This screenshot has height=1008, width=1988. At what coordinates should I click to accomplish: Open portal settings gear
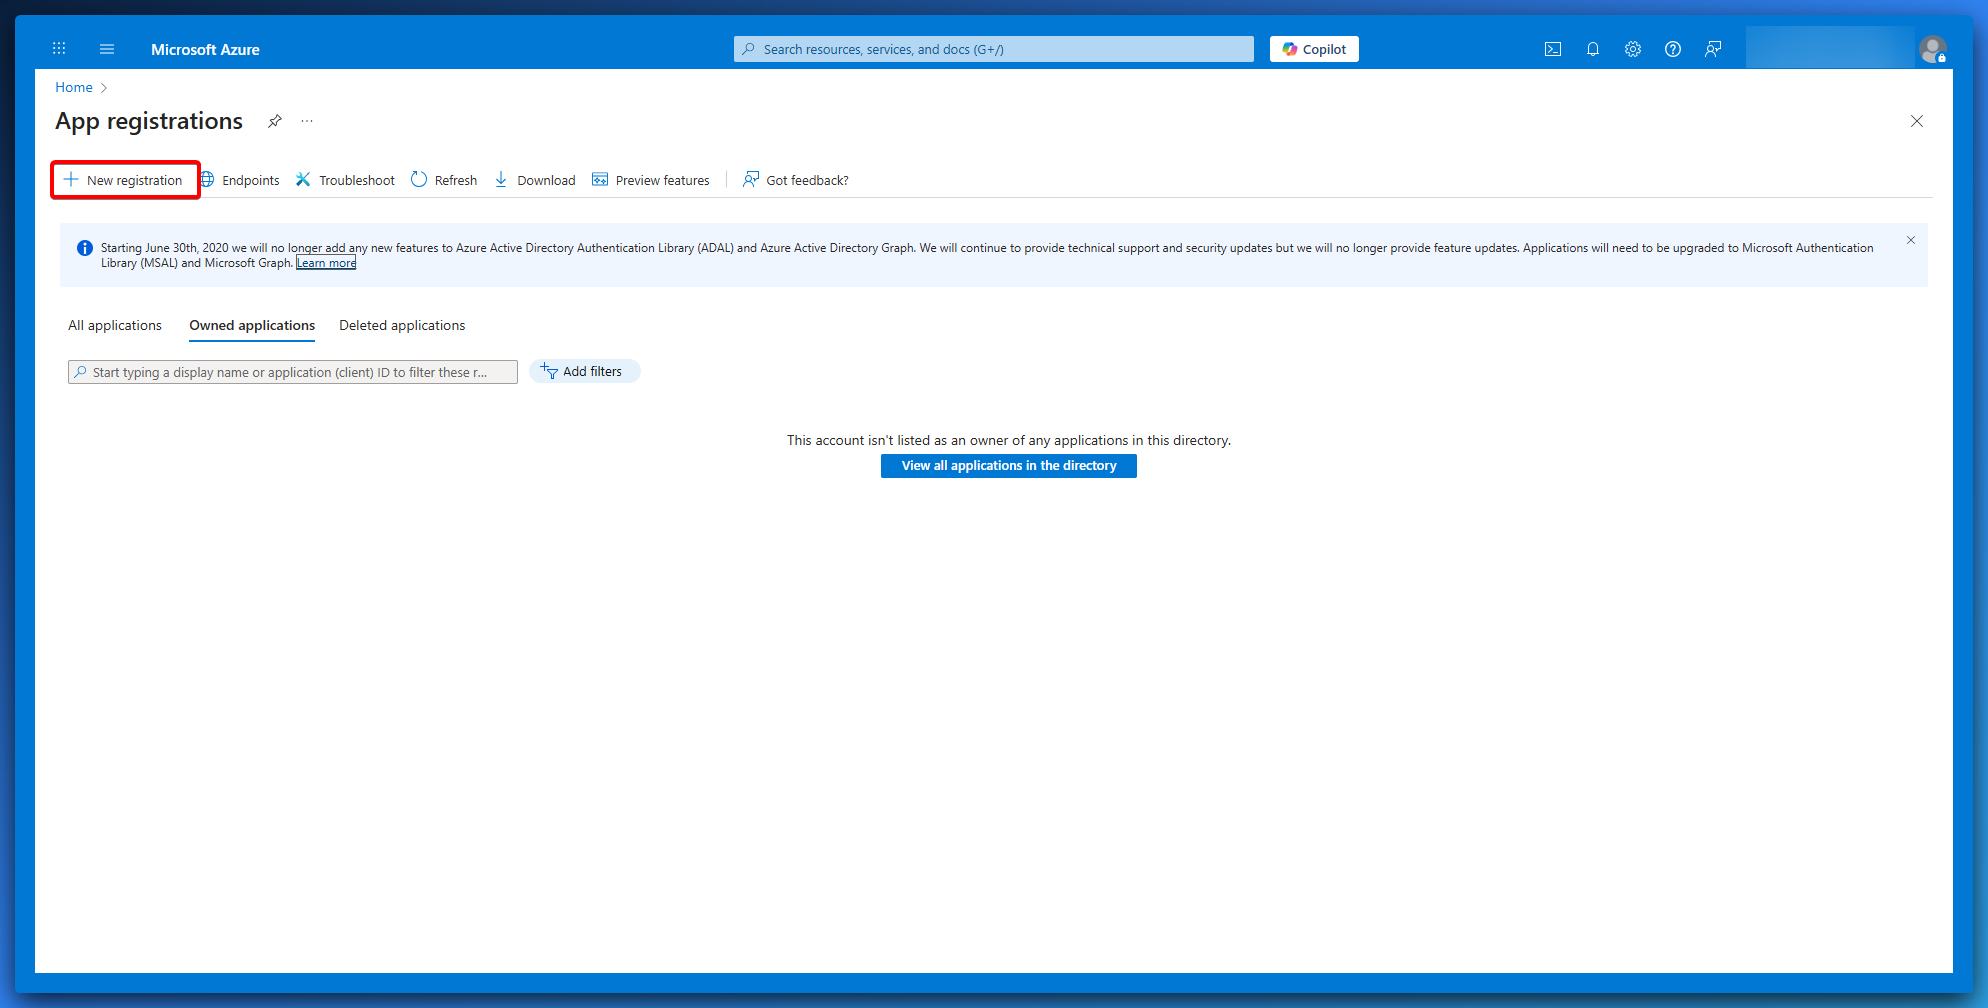pos(1633,49)
